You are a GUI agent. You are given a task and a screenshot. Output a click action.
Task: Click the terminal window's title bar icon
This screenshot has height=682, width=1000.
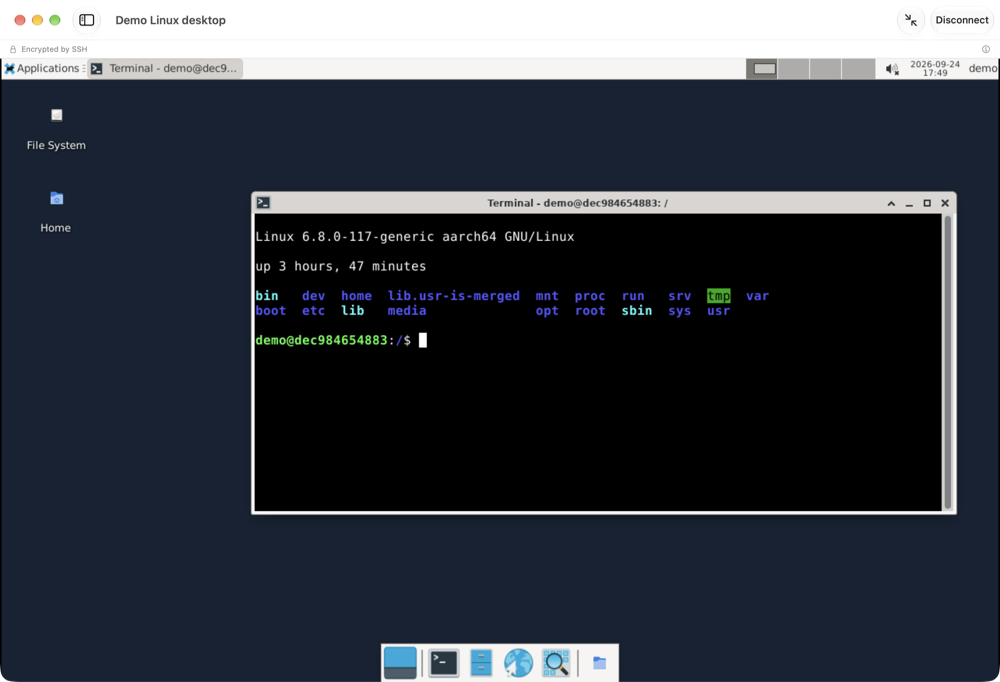[x=263, y=203]
